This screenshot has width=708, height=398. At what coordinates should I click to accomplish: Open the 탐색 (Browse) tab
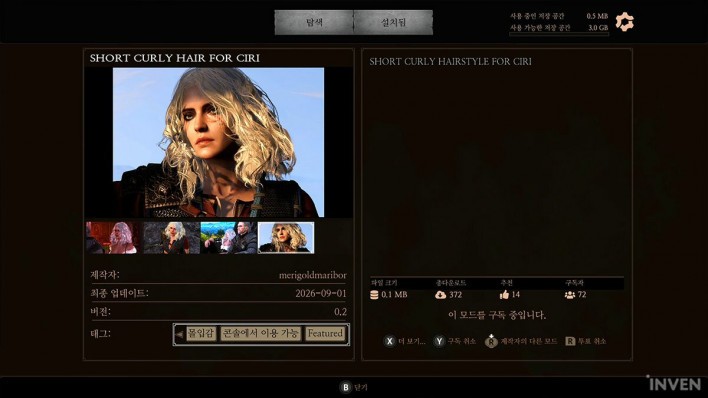pos(314,22)
